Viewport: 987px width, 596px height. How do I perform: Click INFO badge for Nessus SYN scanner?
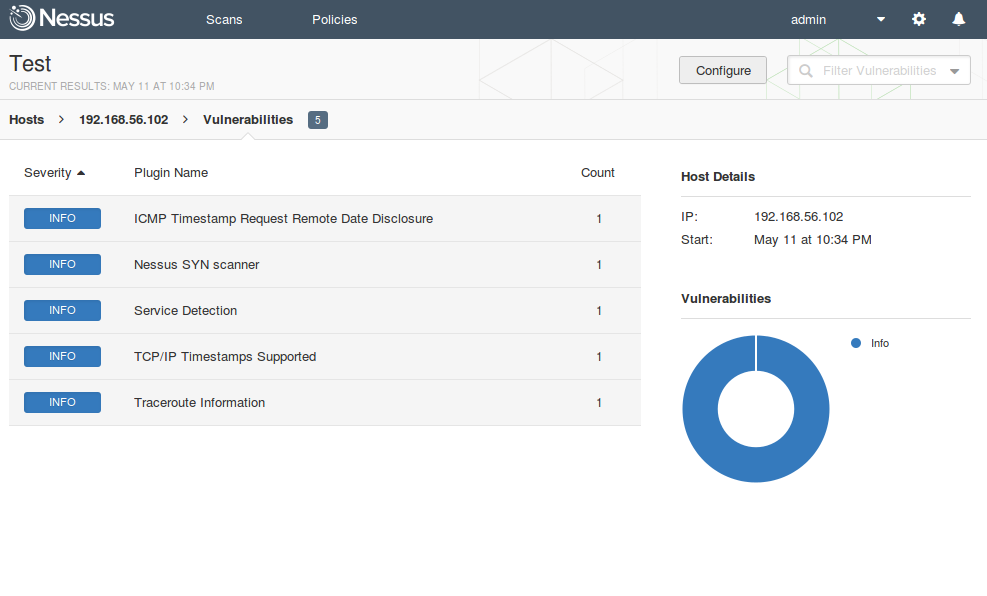point(62,264)
